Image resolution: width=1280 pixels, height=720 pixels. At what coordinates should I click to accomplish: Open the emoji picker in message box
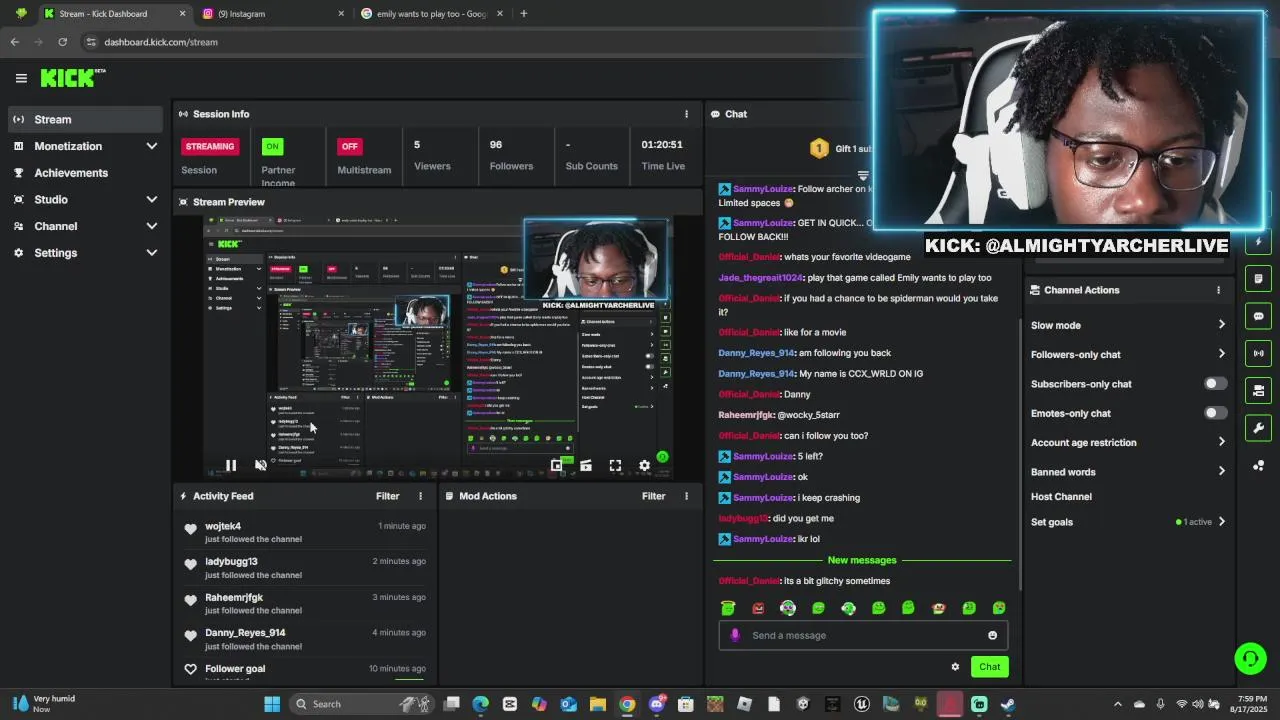pos(992,635)
